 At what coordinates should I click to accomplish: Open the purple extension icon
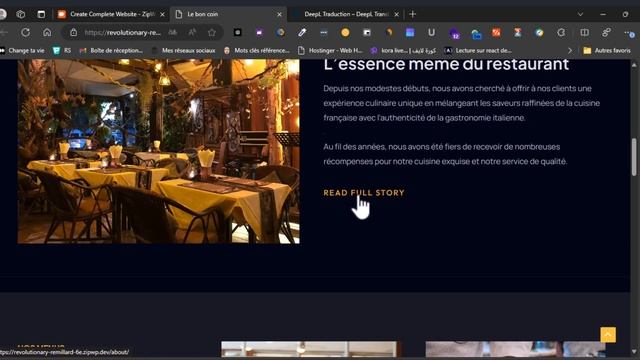pyautogui.click(x=259, y=33)
